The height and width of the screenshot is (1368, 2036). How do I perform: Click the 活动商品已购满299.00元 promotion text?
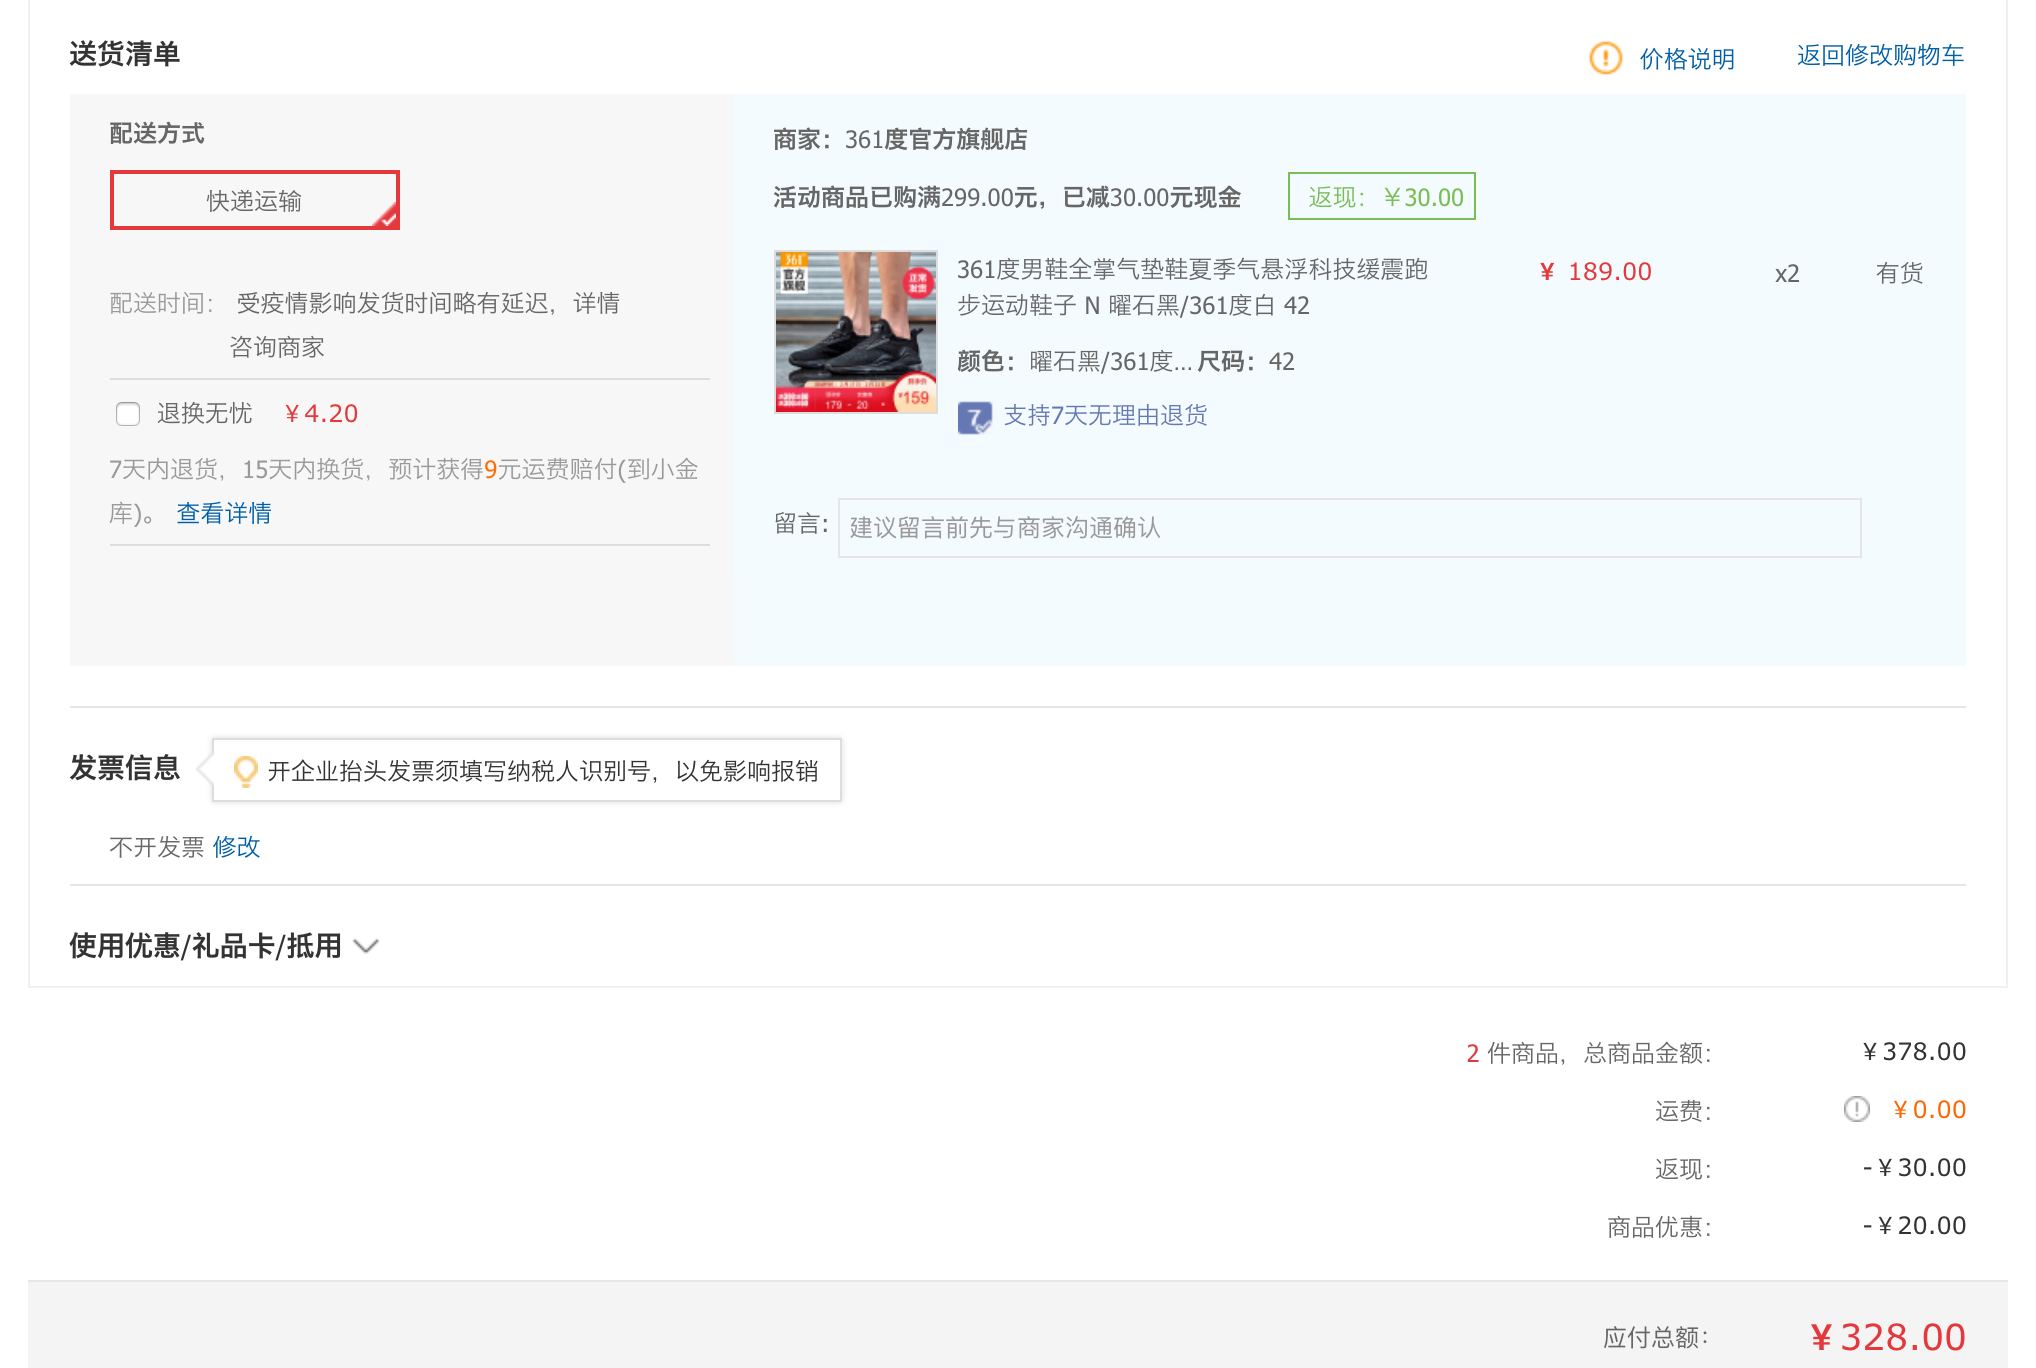coord(1007,197)
